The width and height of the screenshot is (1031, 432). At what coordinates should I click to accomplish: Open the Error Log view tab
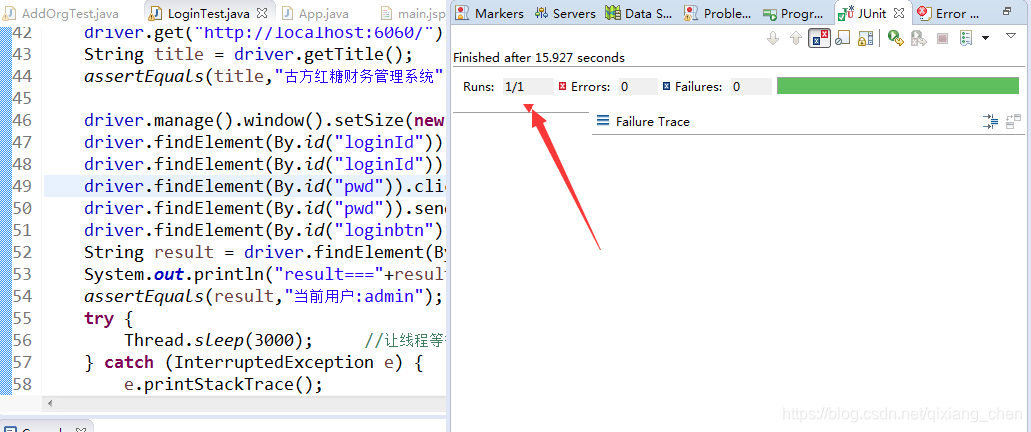pyautogui.click(x=949, y=13)
